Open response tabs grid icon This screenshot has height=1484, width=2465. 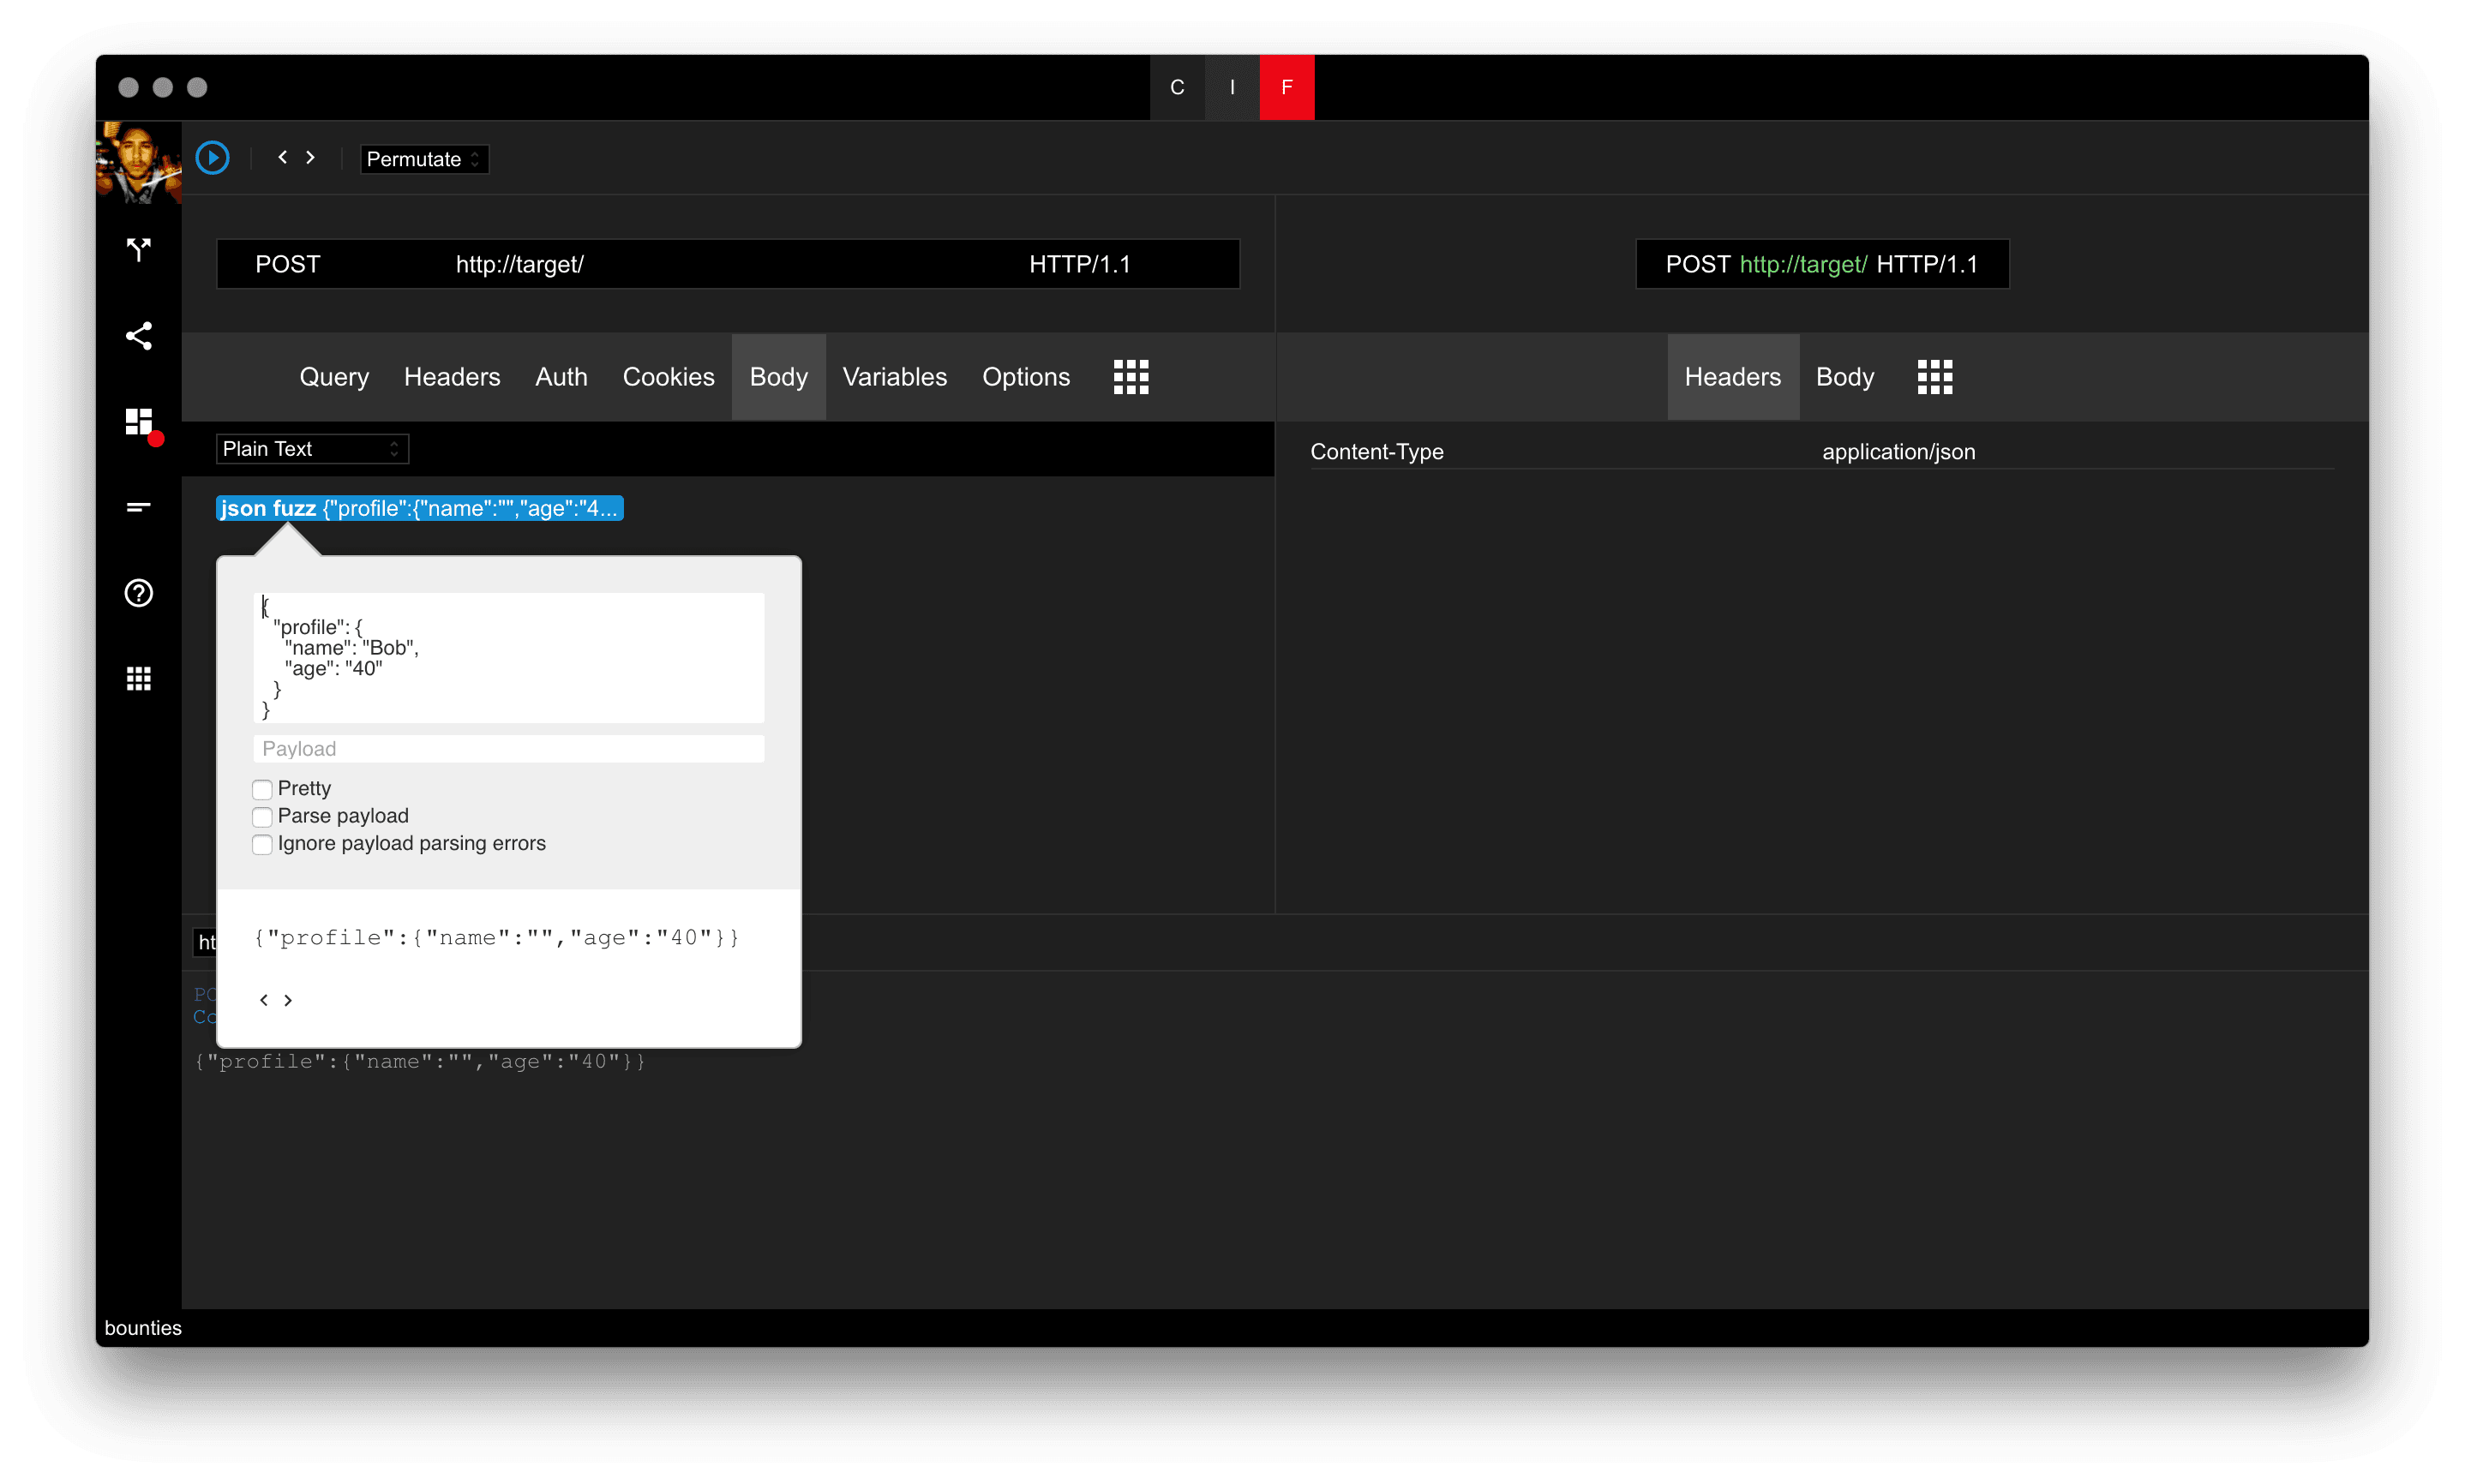[1935, 377]
